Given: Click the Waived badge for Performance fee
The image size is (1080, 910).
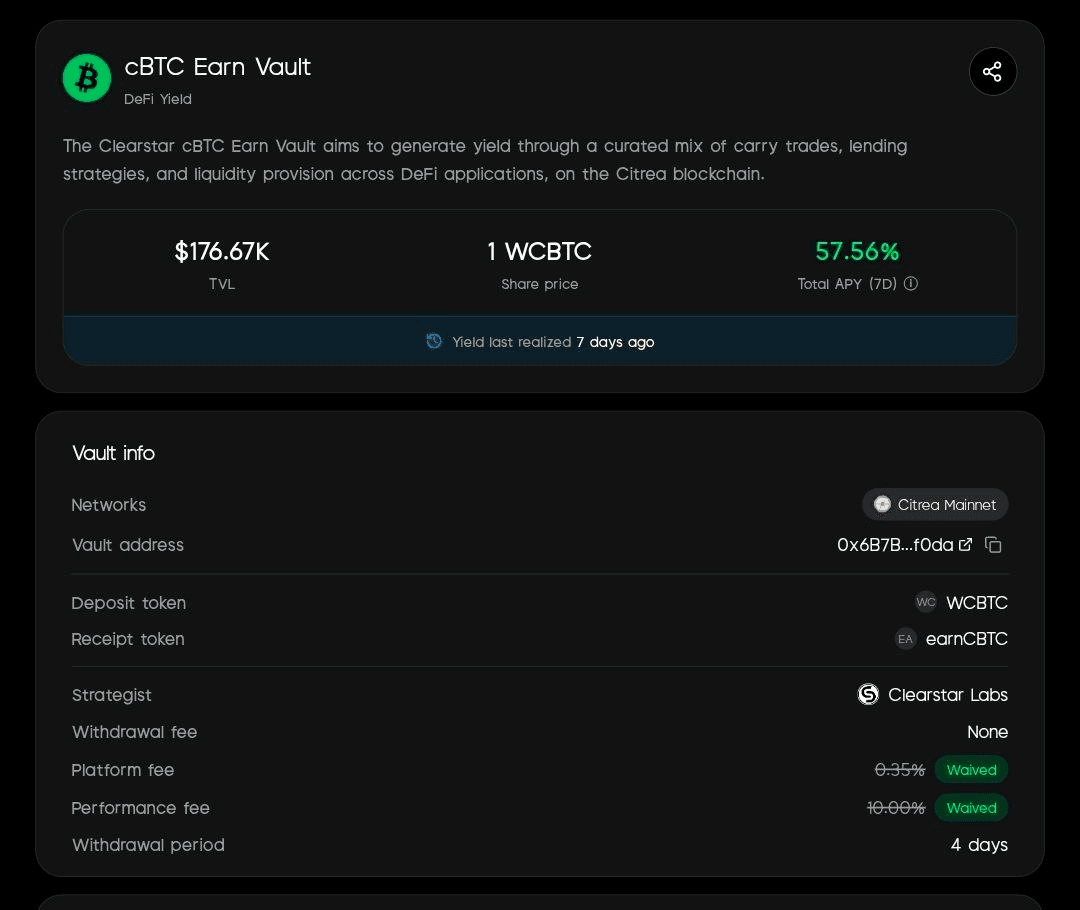Looking at the screenshot, I should point(971,807).
